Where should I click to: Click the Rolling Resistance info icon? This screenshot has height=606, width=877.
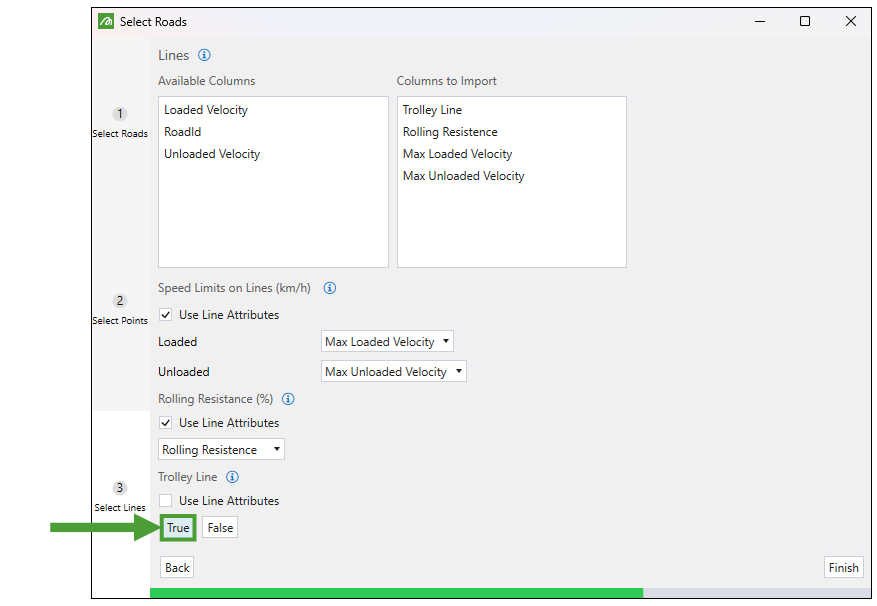click(x=288, y=399)
